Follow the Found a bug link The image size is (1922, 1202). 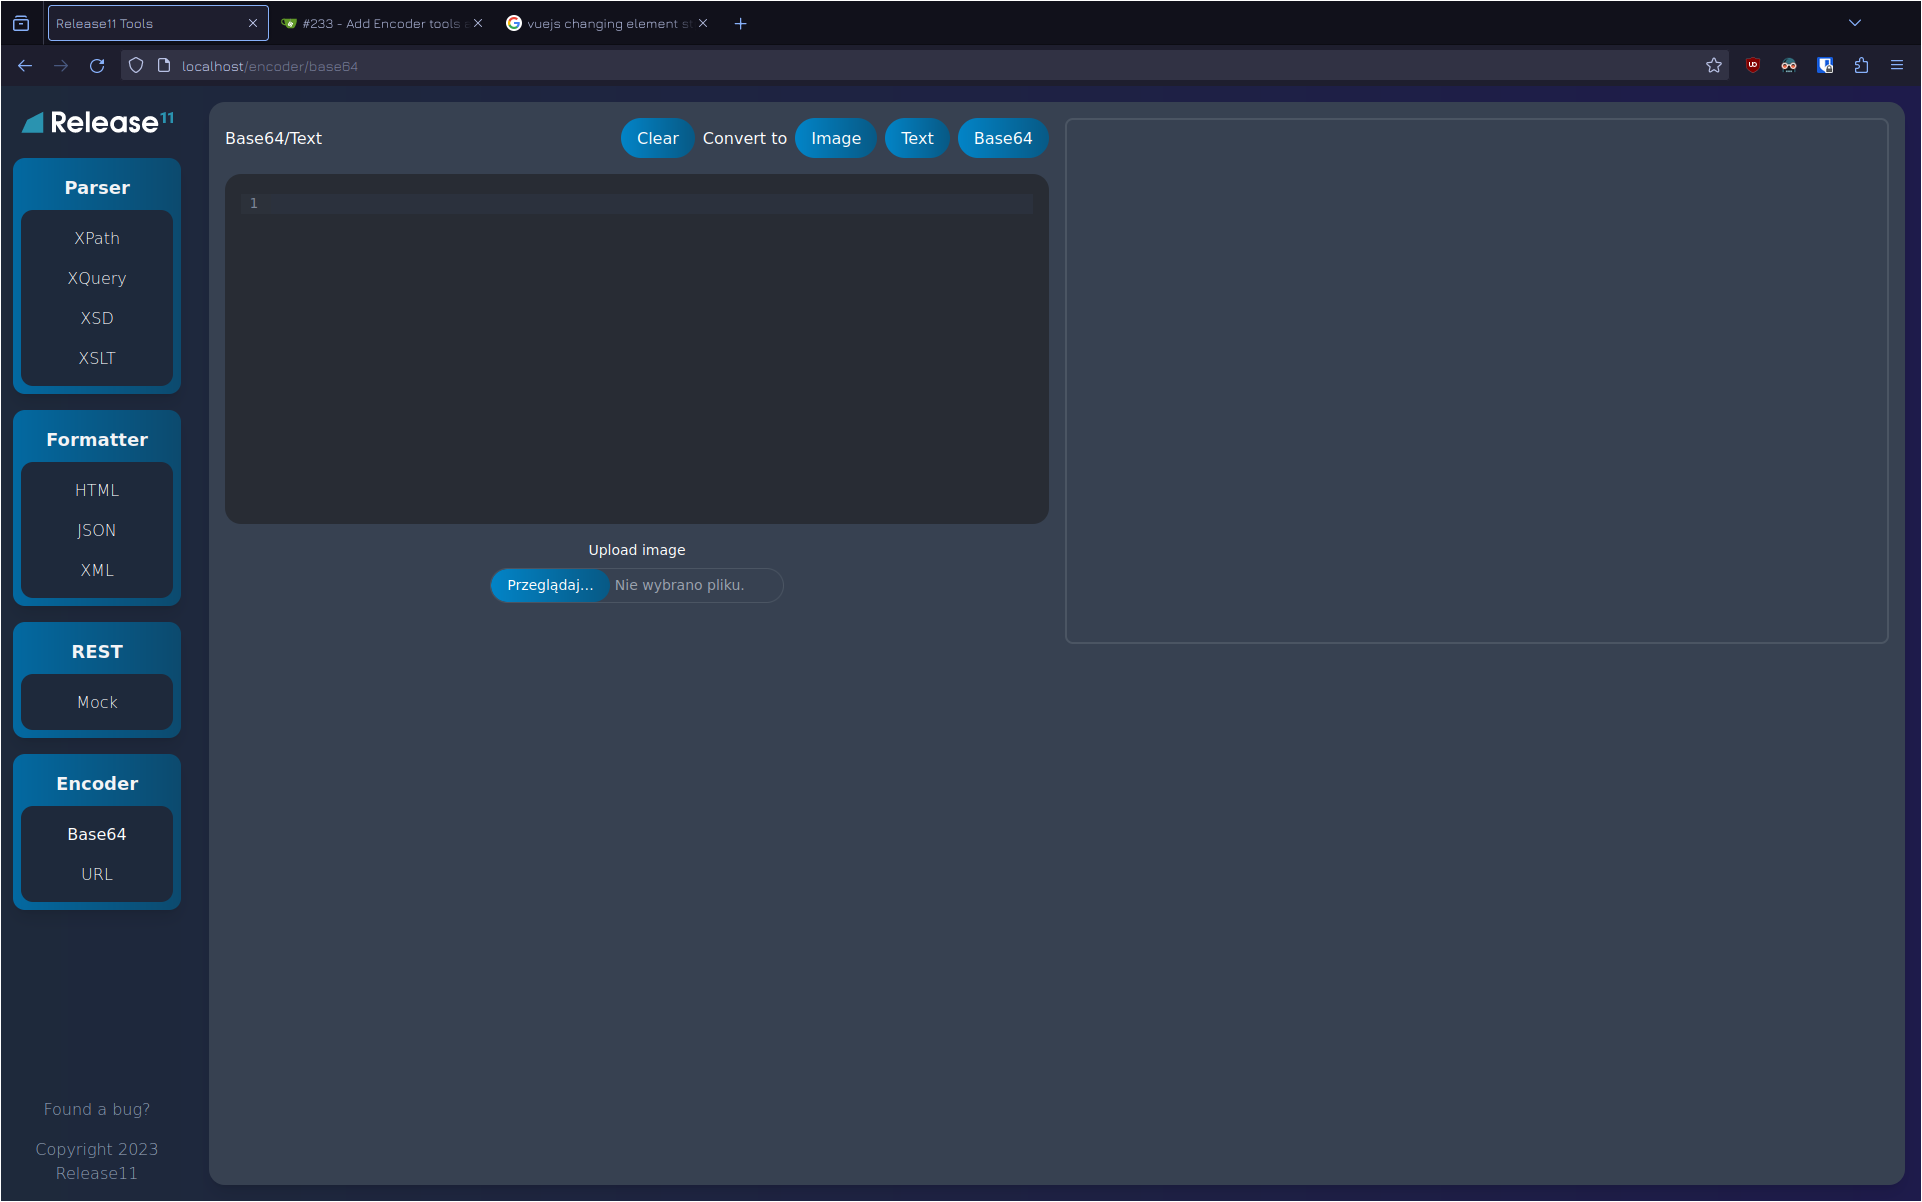click(x=97, y=1109)
